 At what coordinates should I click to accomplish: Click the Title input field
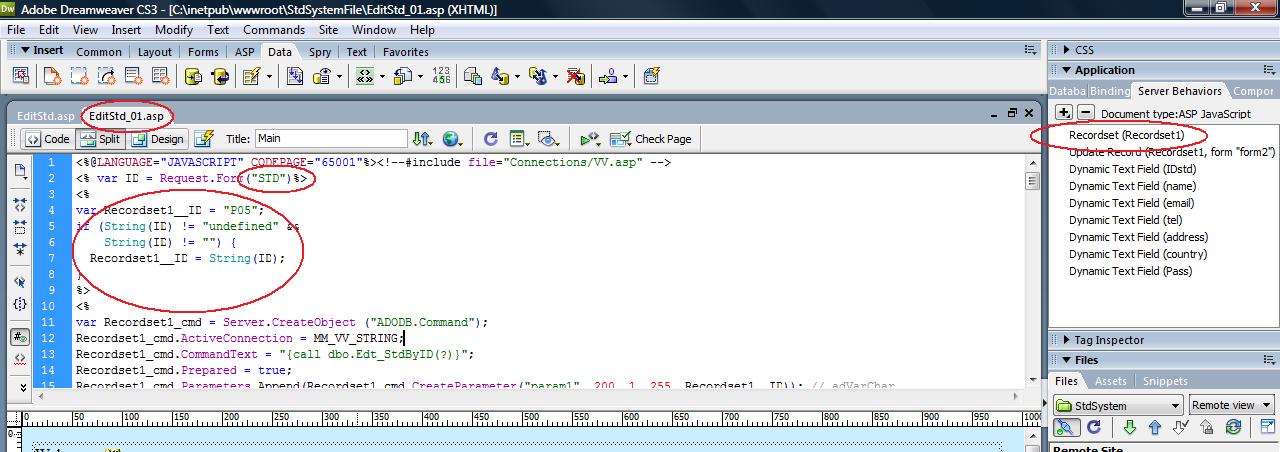tap(331, 139)
